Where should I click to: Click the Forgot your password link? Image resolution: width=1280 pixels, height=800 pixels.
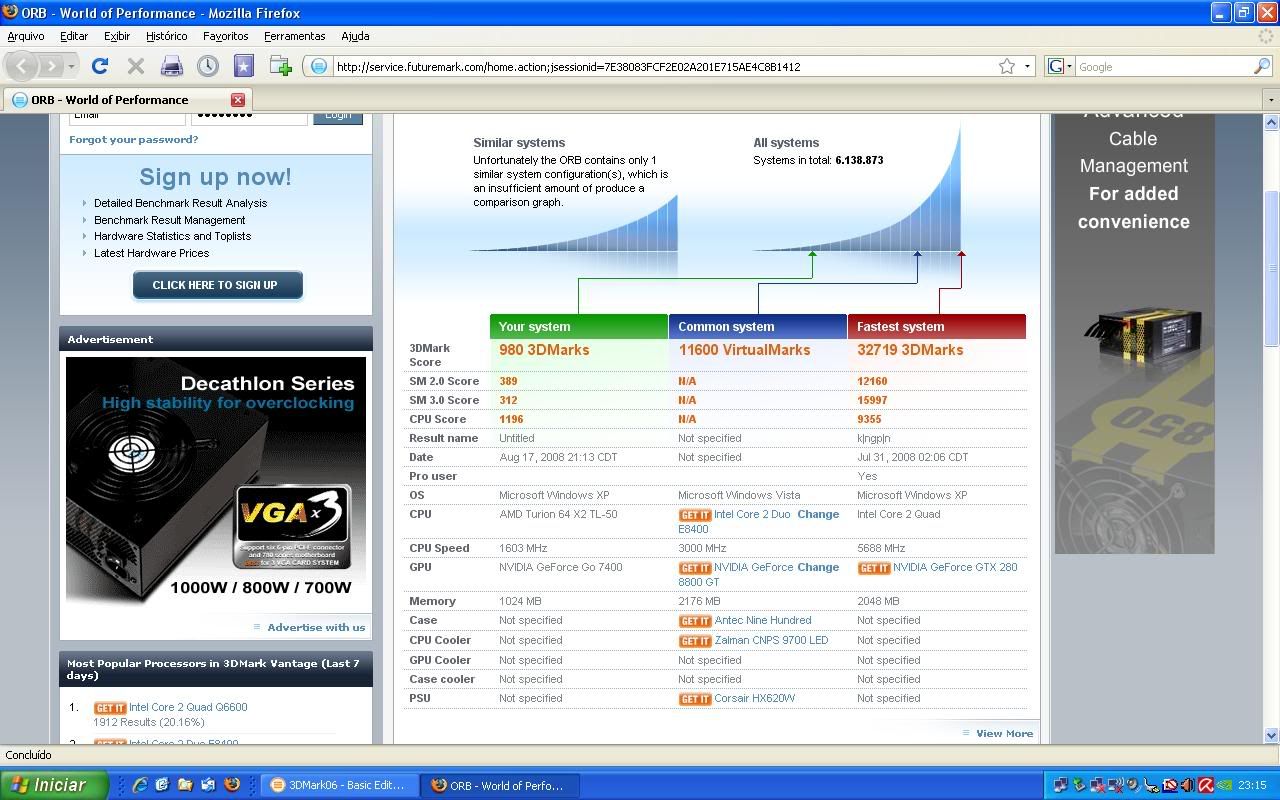(x=133, y=139)
